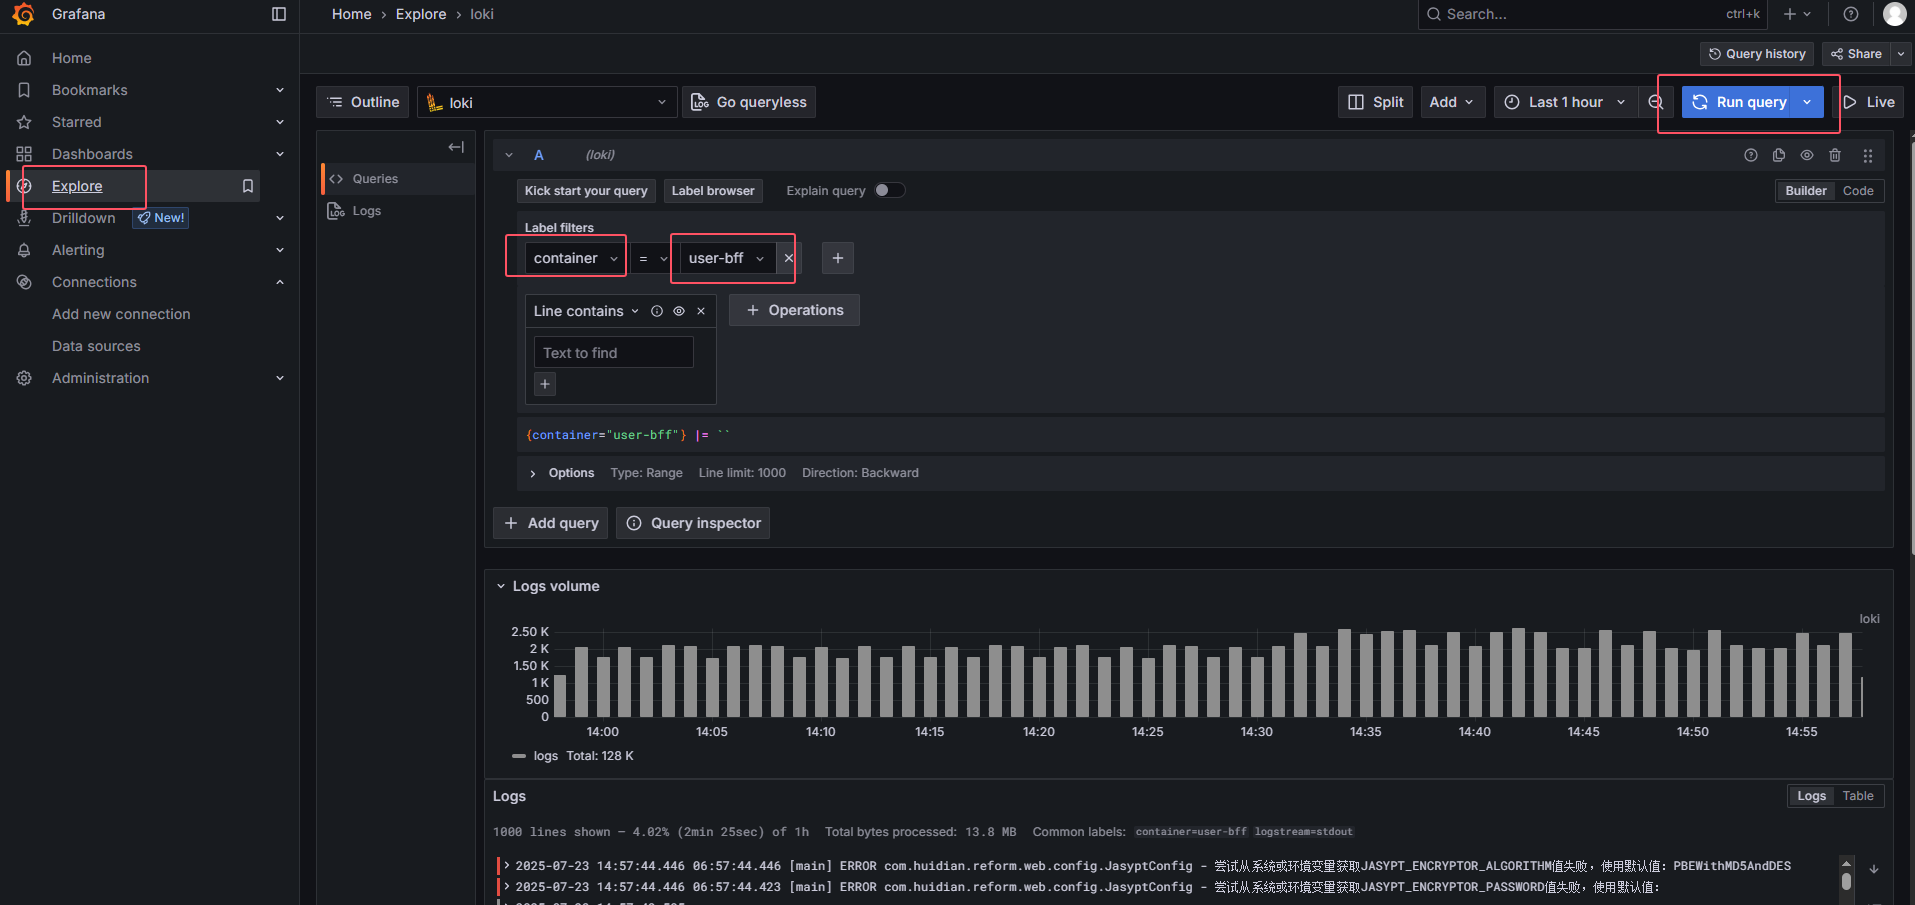Open the container label dropdown
The image size is (1915, 905).
pyautogui.click(x=576, y=258)
